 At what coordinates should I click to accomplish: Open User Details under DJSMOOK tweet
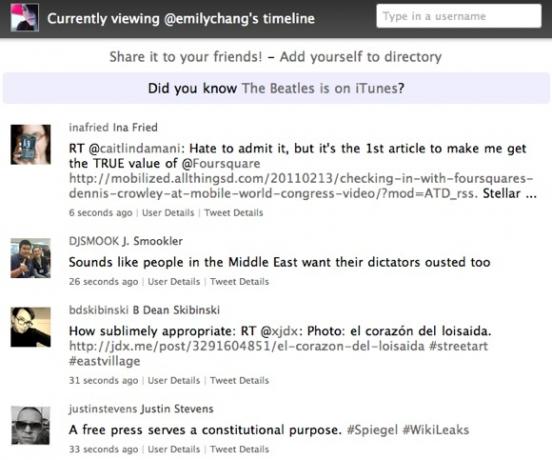tap(174, 282)
